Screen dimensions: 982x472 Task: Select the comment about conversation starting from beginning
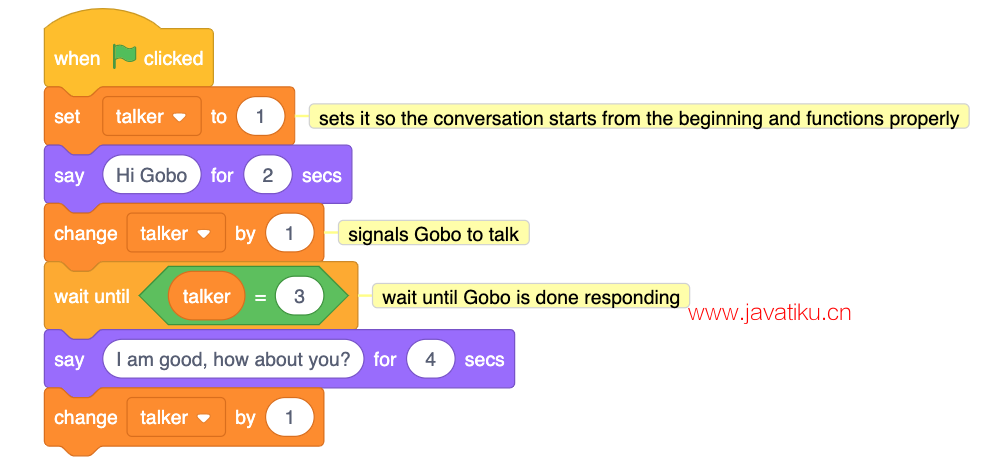639,118
